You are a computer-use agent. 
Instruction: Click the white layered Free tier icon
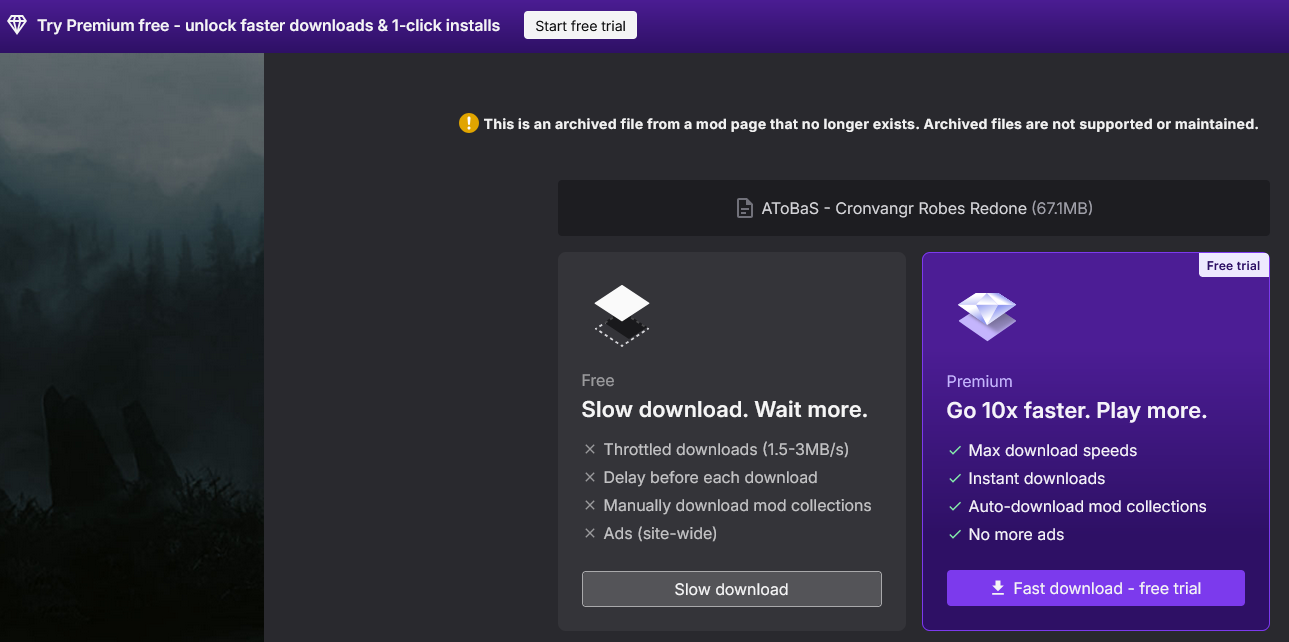(622, 315)
